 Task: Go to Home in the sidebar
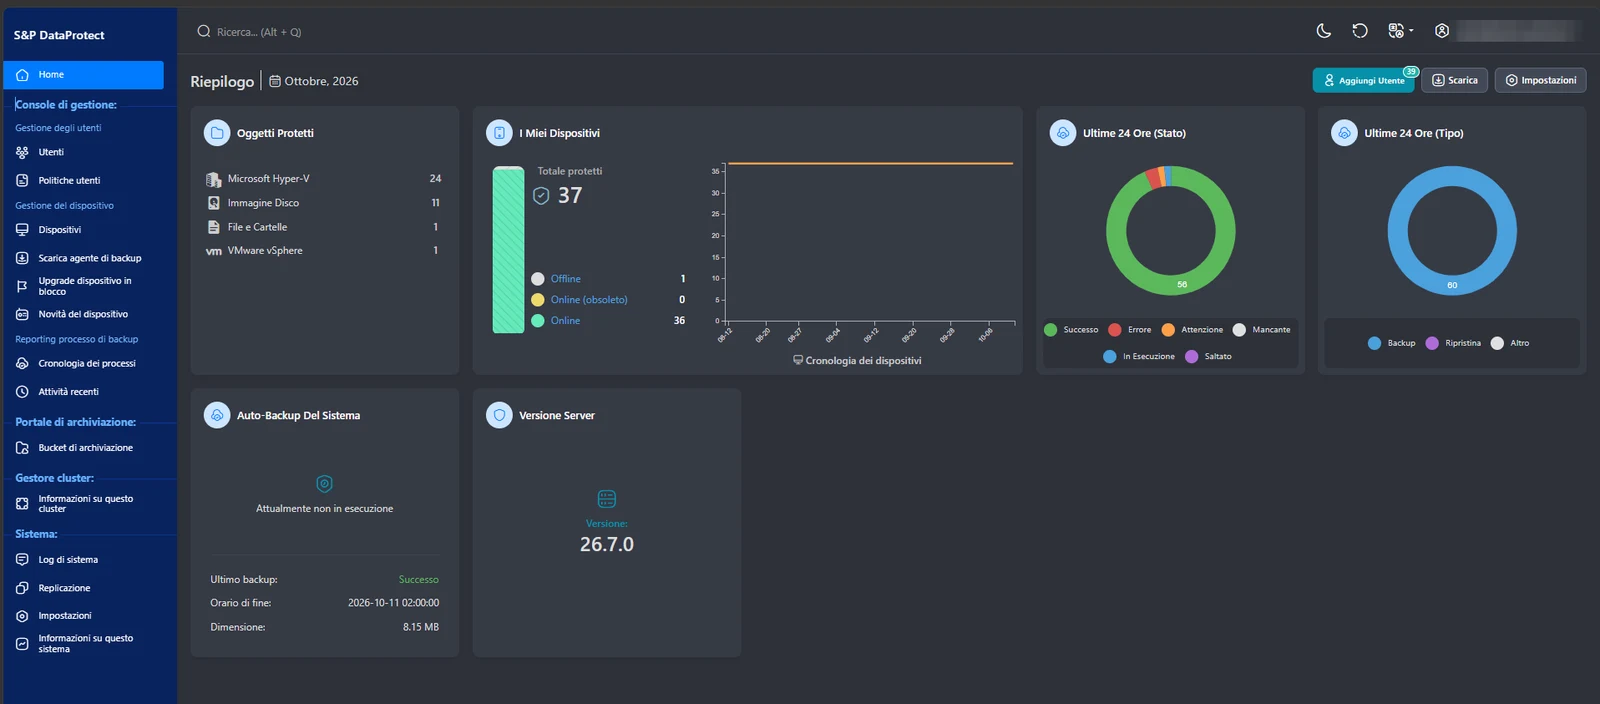pyautogui.click(x=83, y=75)
